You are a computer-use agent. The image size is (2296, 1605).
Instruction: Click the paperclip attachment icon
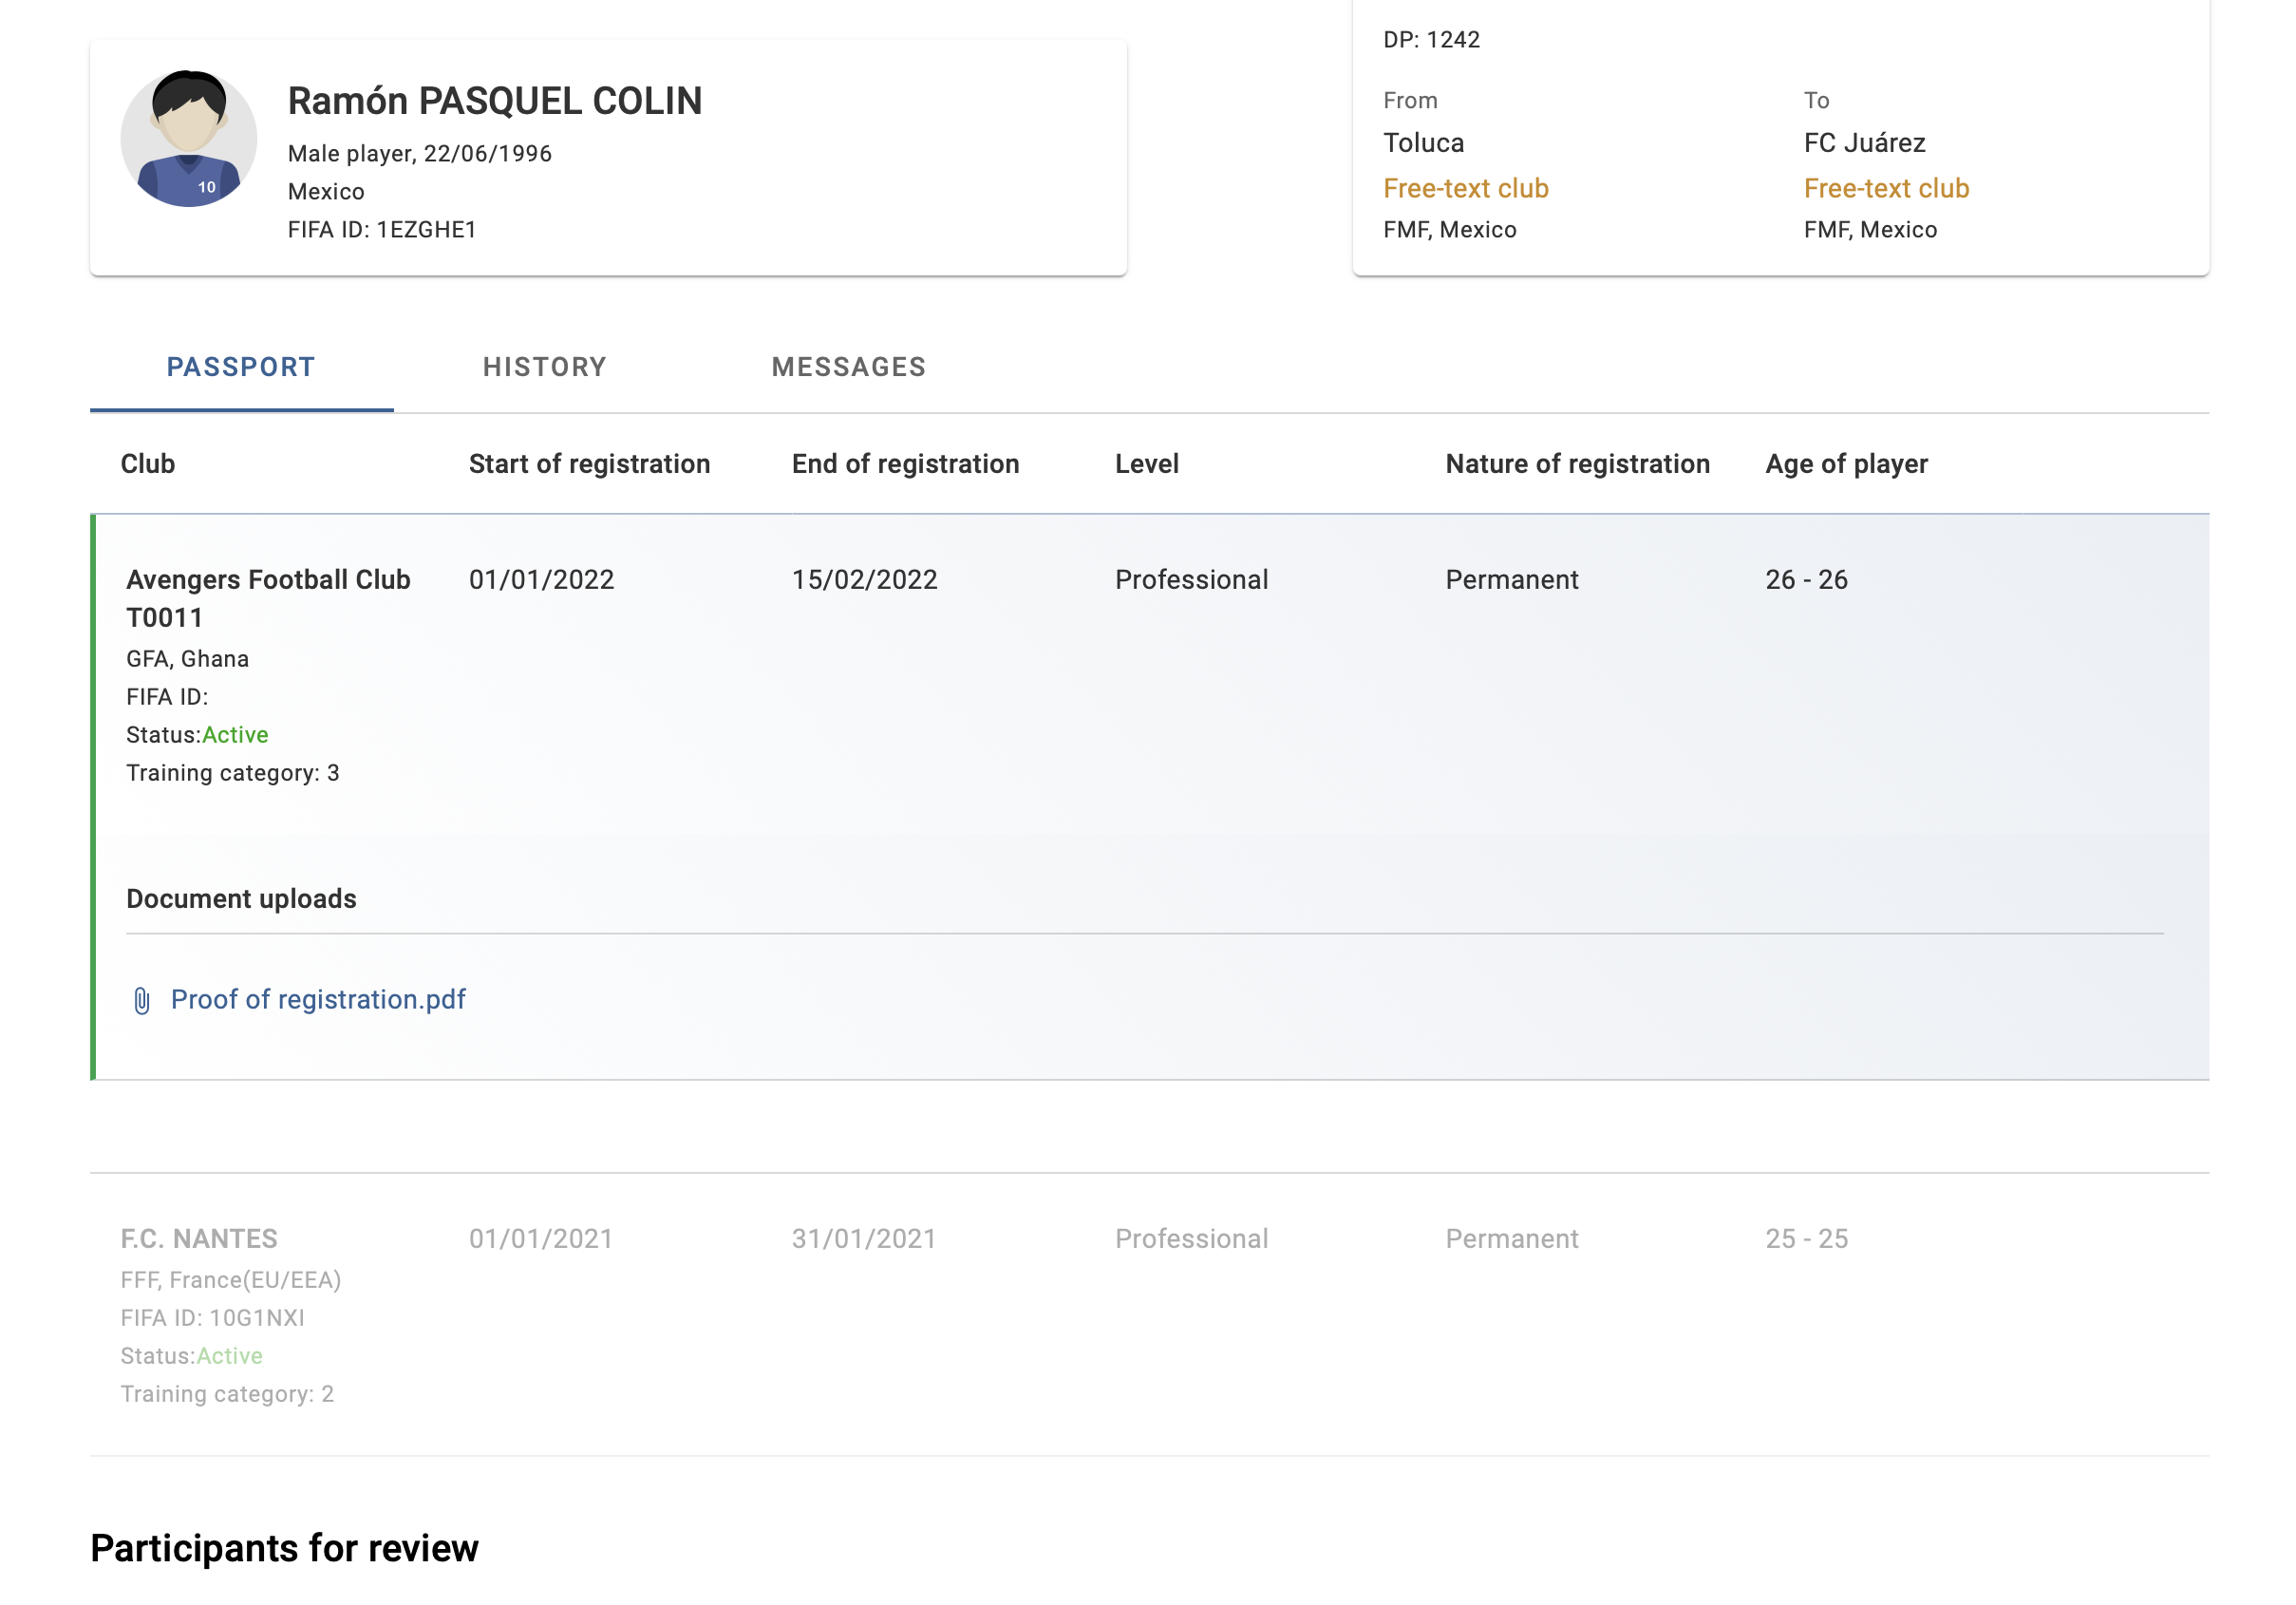point(142,1001)
